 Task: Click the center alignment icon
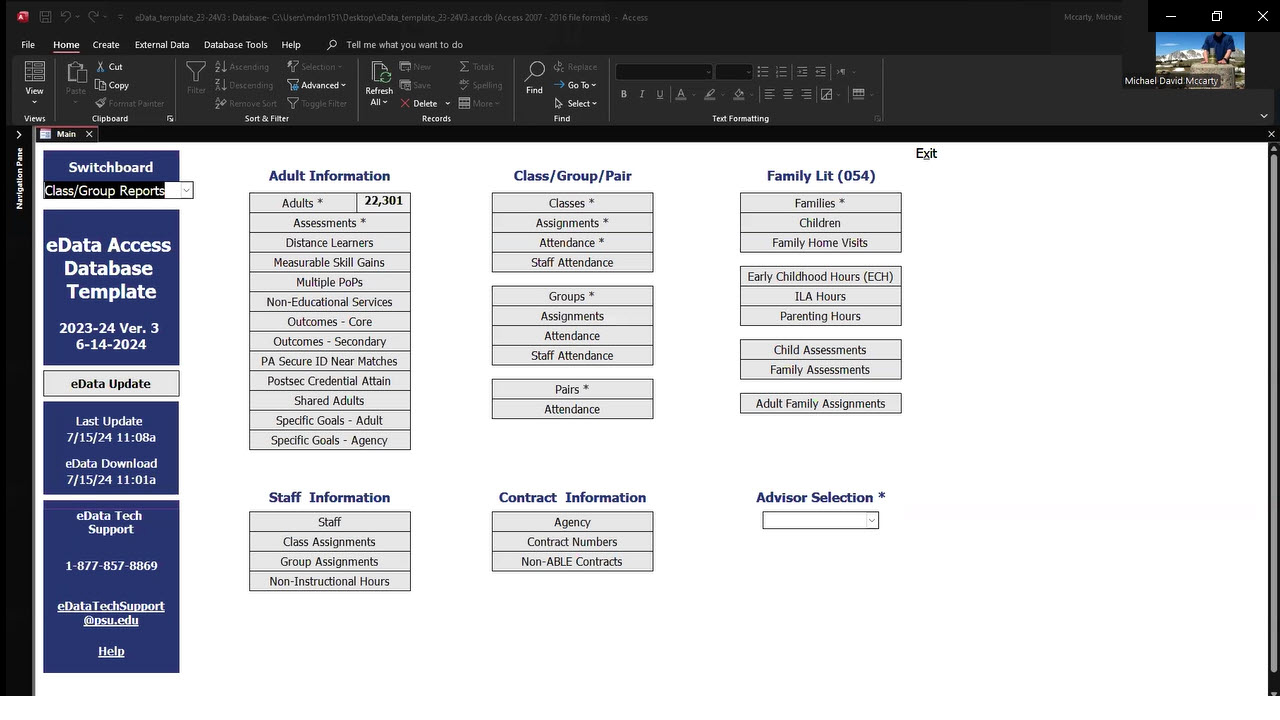(x=788, y=94)
